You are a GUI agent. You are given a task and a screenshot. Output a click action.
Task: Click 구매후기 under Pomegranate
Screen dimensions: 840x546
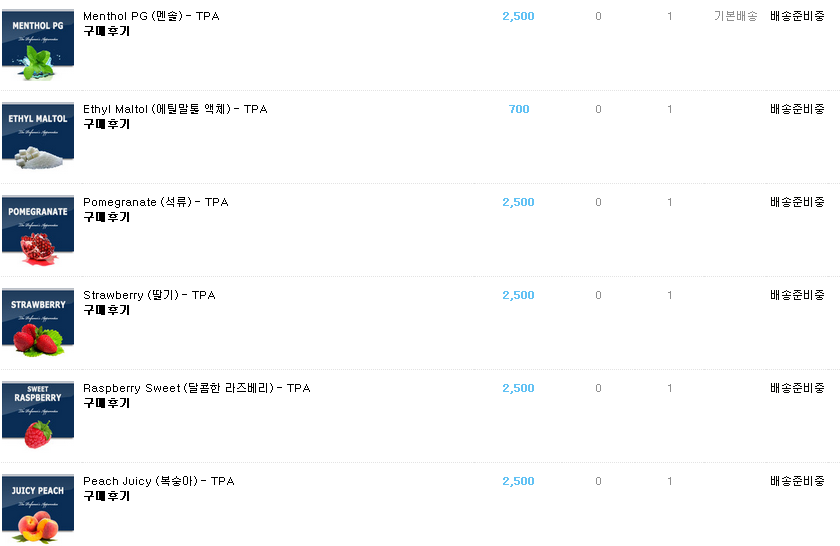coord(107,217)
